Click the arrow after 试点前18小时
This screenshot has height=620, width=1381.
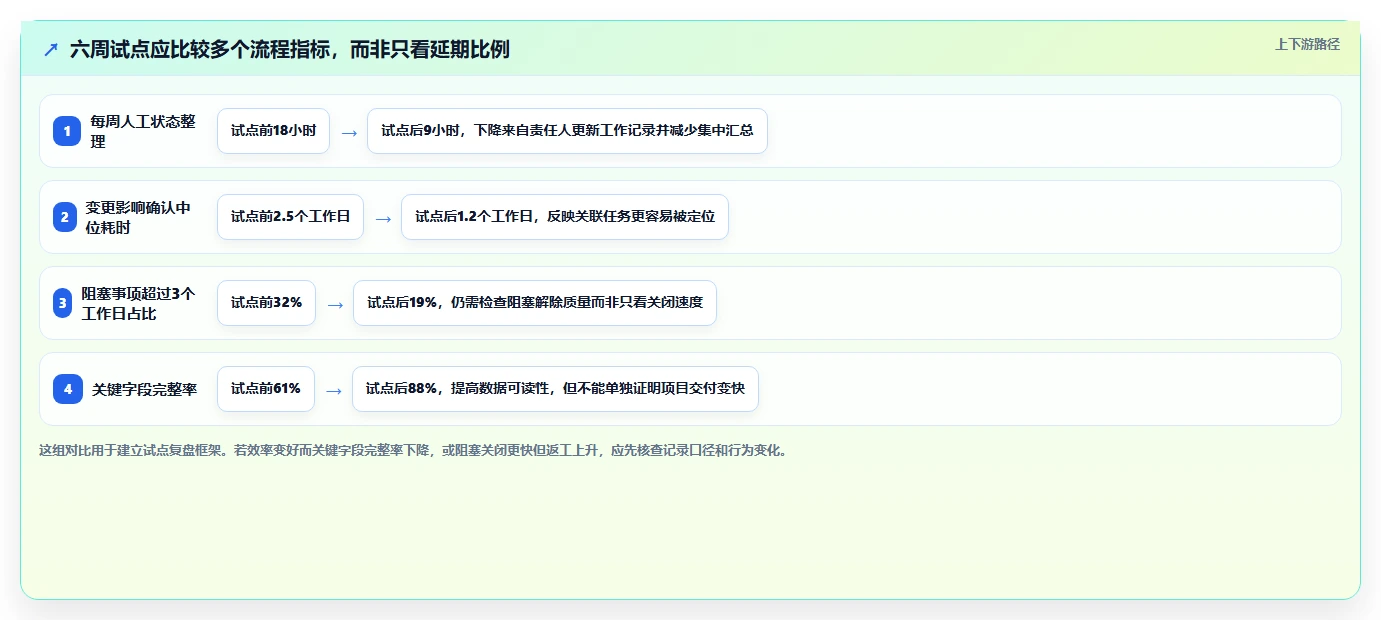pos(349,132)
